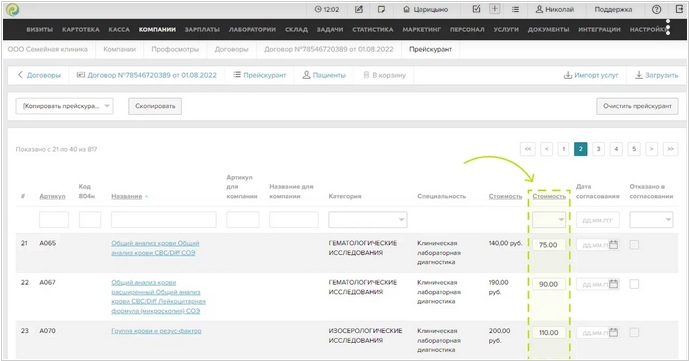
Task: Edit contract price 110.00 field
Action: pyautogui.click(x=549, y=332)
